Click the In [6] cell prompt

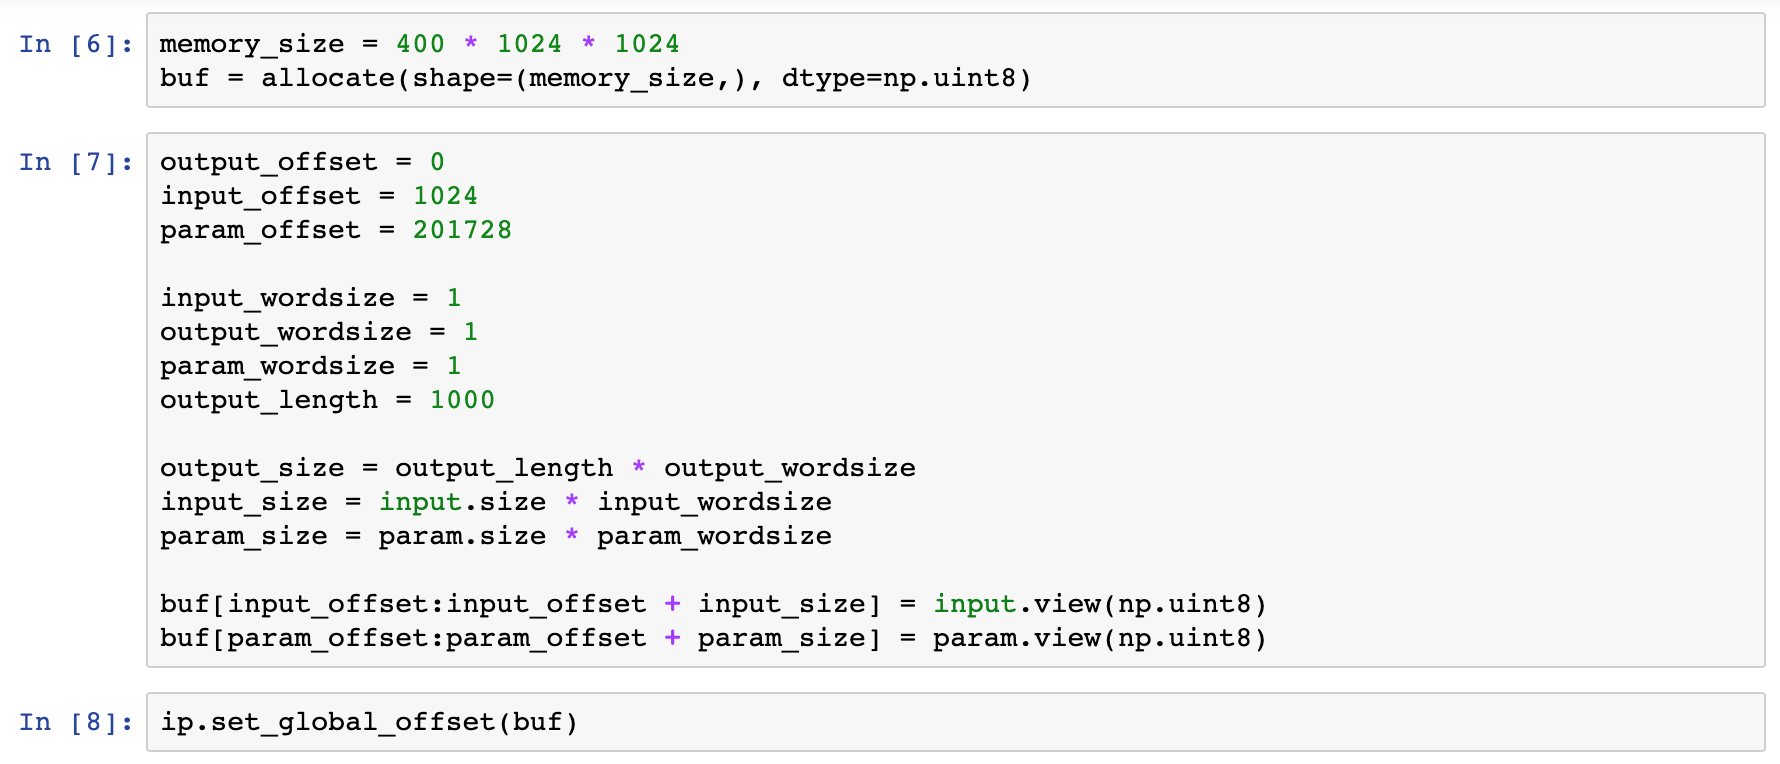click(x=76, y=44)
